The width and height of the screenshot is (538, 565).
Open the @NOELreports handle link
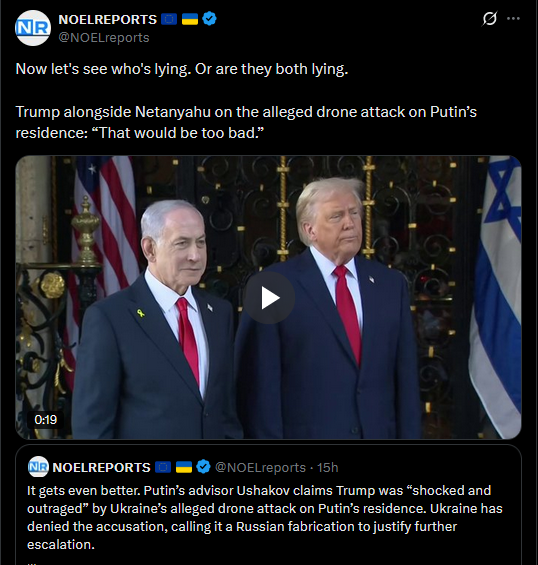click(x=104, y=37)
